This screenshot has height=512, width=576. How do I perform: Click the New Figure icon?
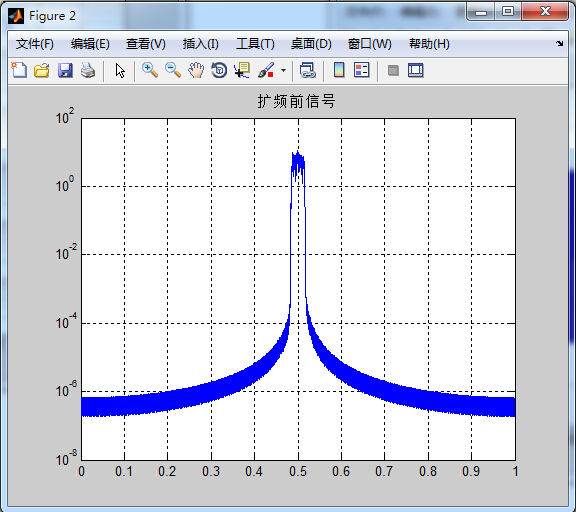19,70
